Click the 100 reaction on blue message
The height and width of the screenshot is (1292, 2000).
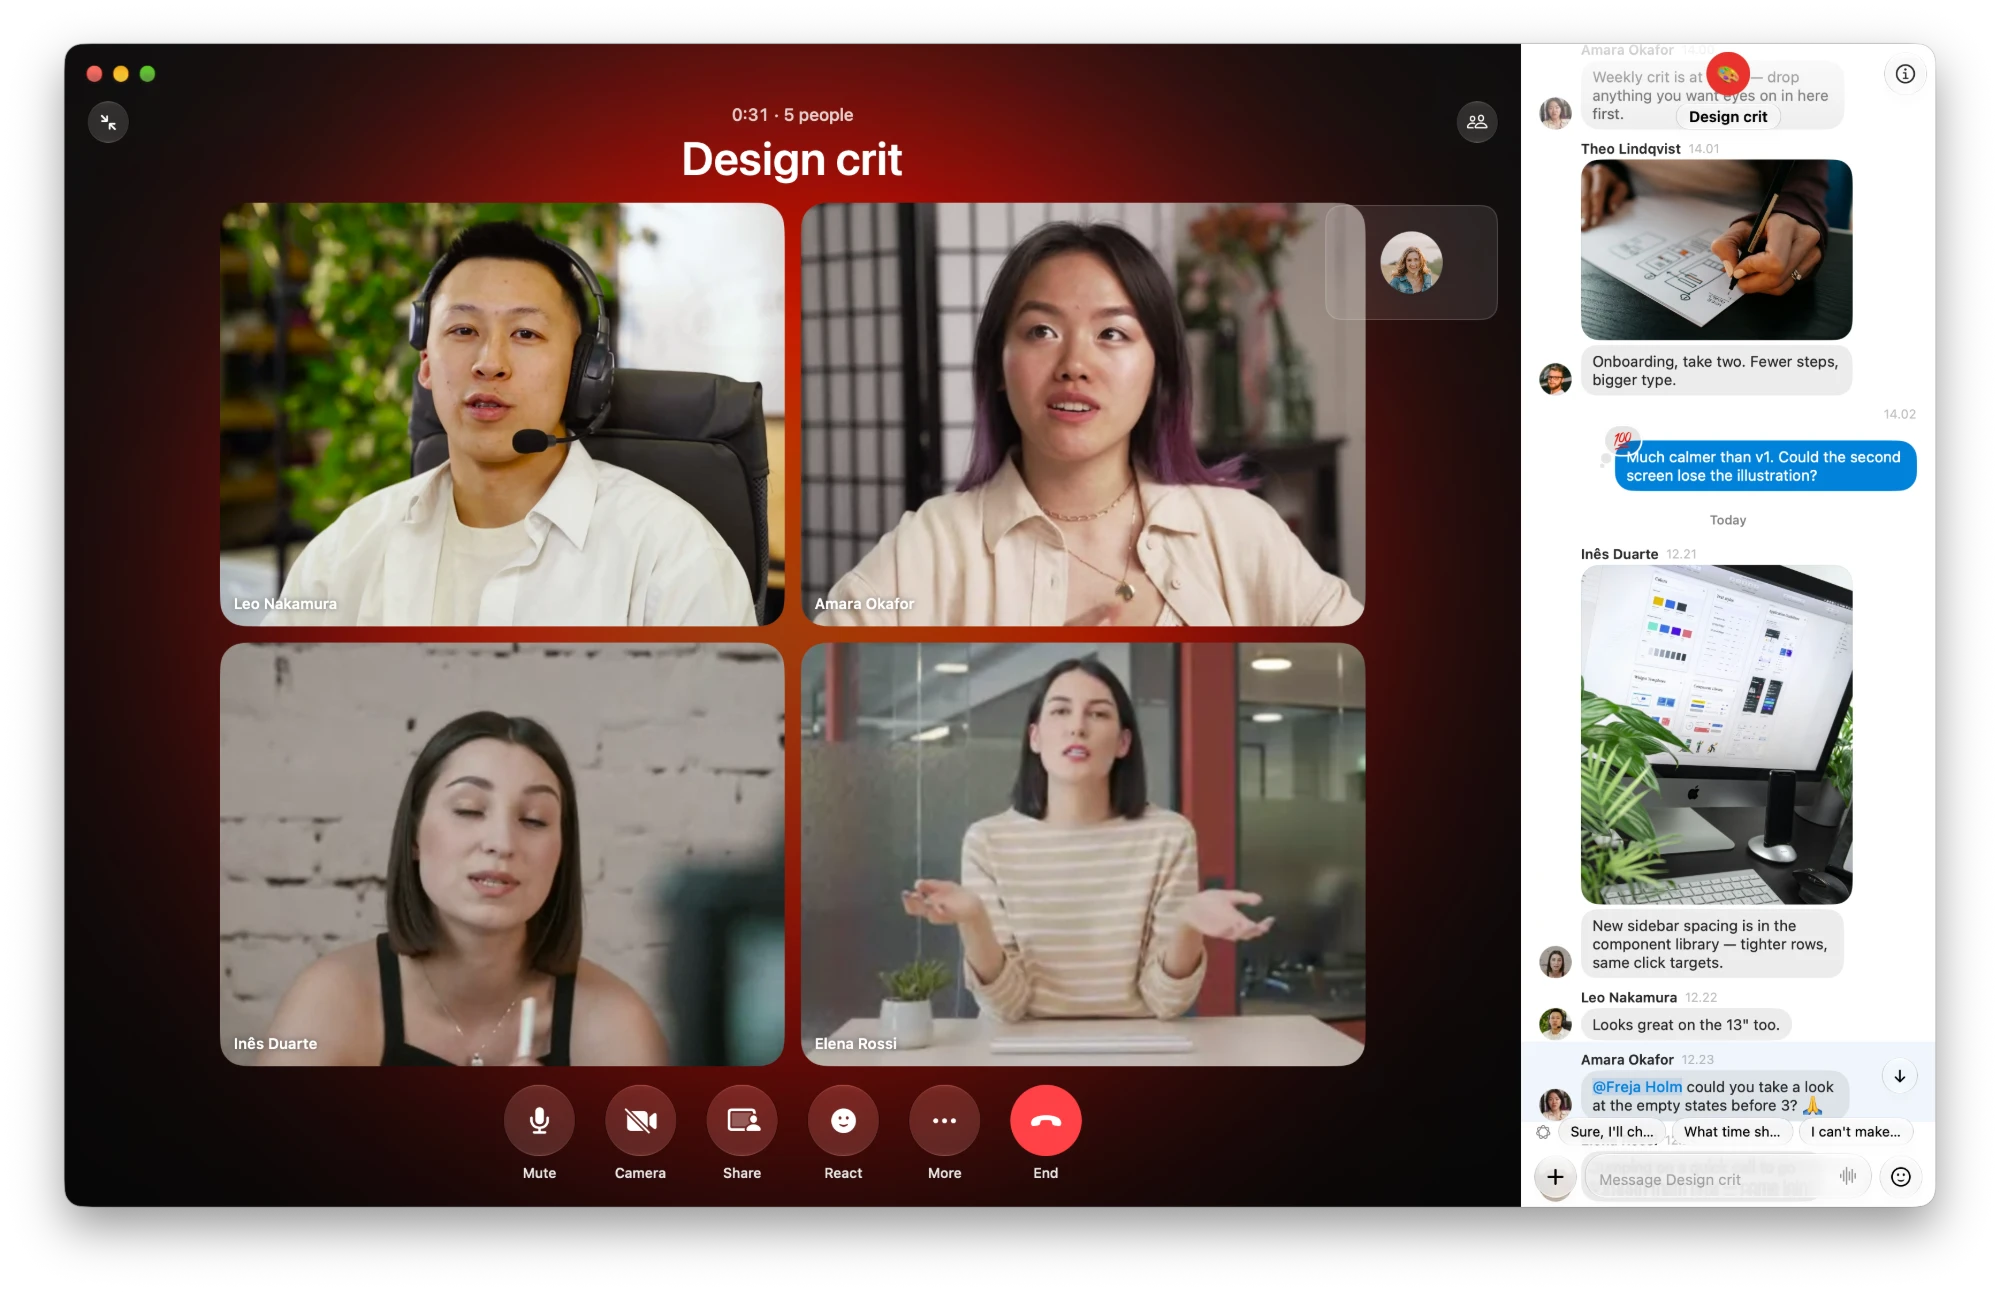tap(1621, 439)
